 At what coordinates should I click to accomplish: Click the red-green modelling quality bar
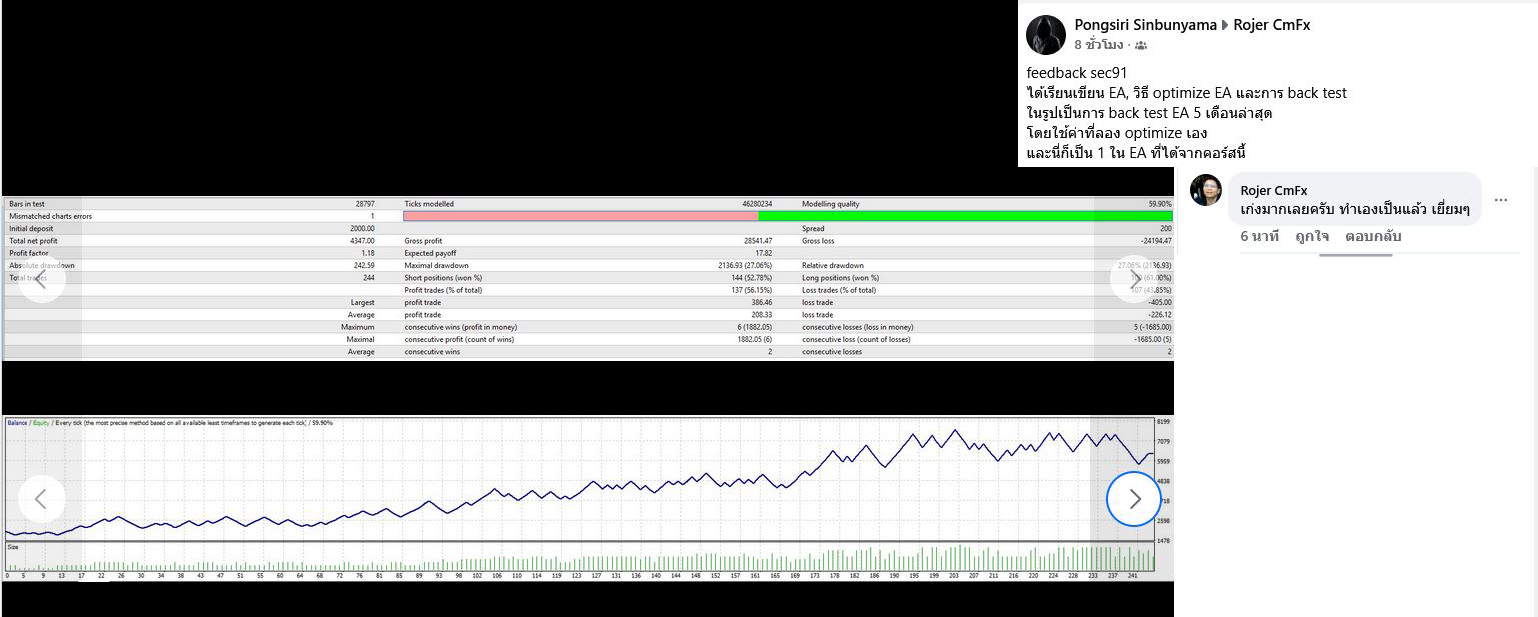[787, 216]
